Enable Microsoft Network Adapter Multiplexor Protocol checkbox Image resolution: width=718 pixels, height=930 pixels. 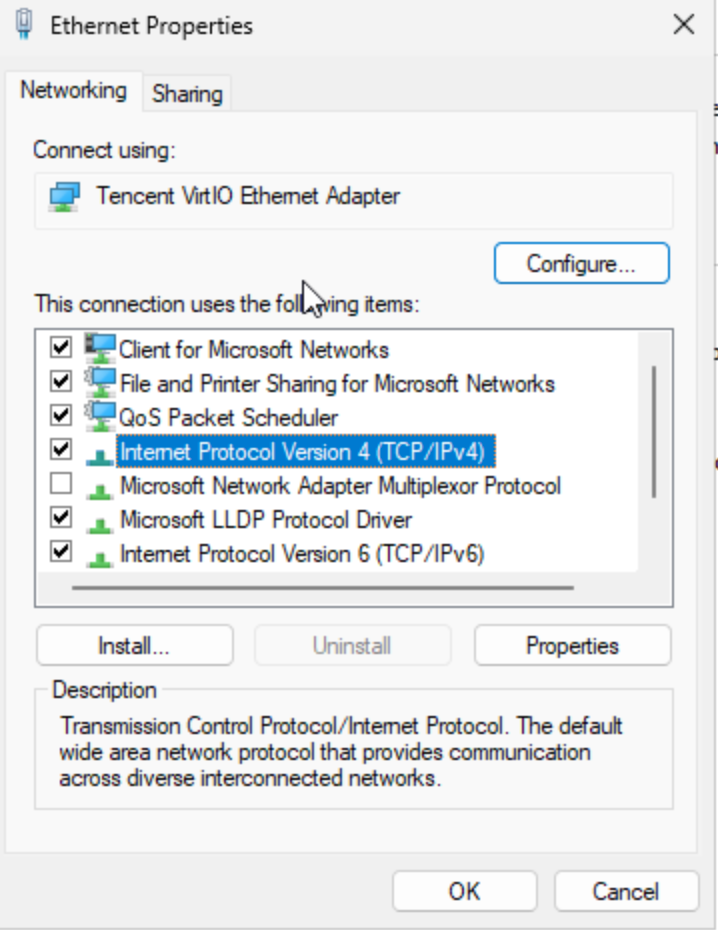[62, 485]
